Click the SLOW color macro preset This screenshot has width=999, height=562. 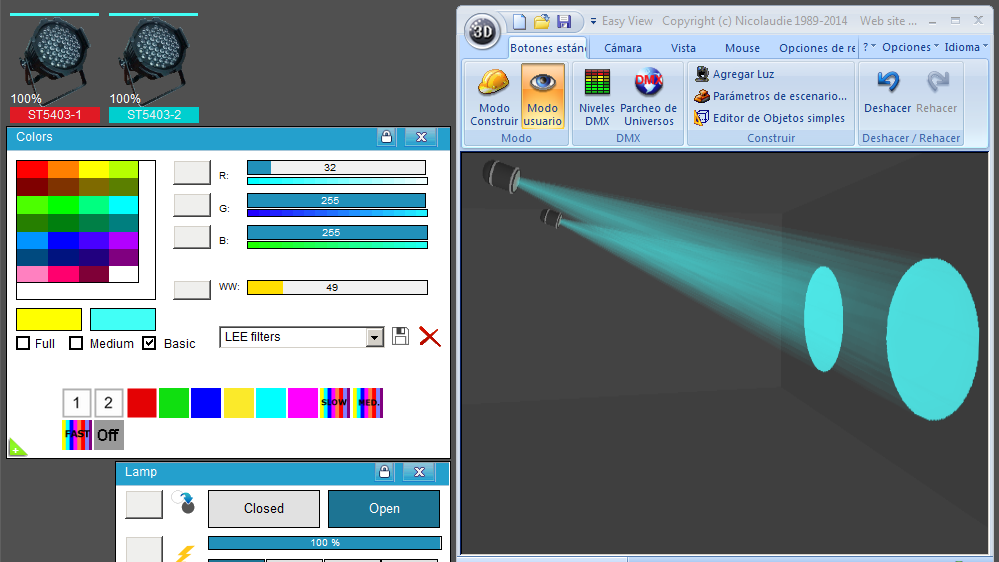click(335, 403)
